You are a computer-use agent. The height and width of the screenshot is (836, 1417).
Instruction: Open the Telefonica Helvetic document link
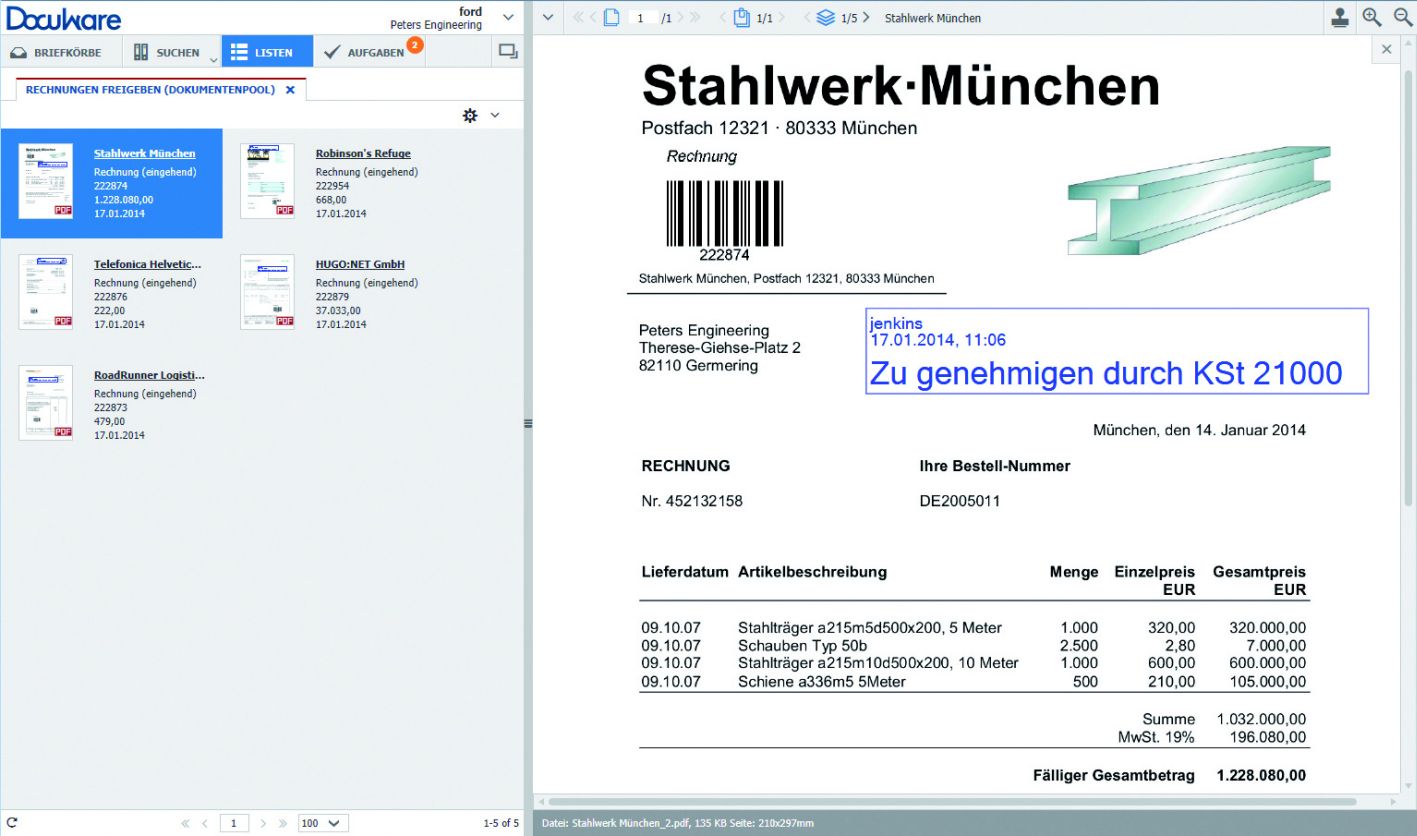click(148, 264)
